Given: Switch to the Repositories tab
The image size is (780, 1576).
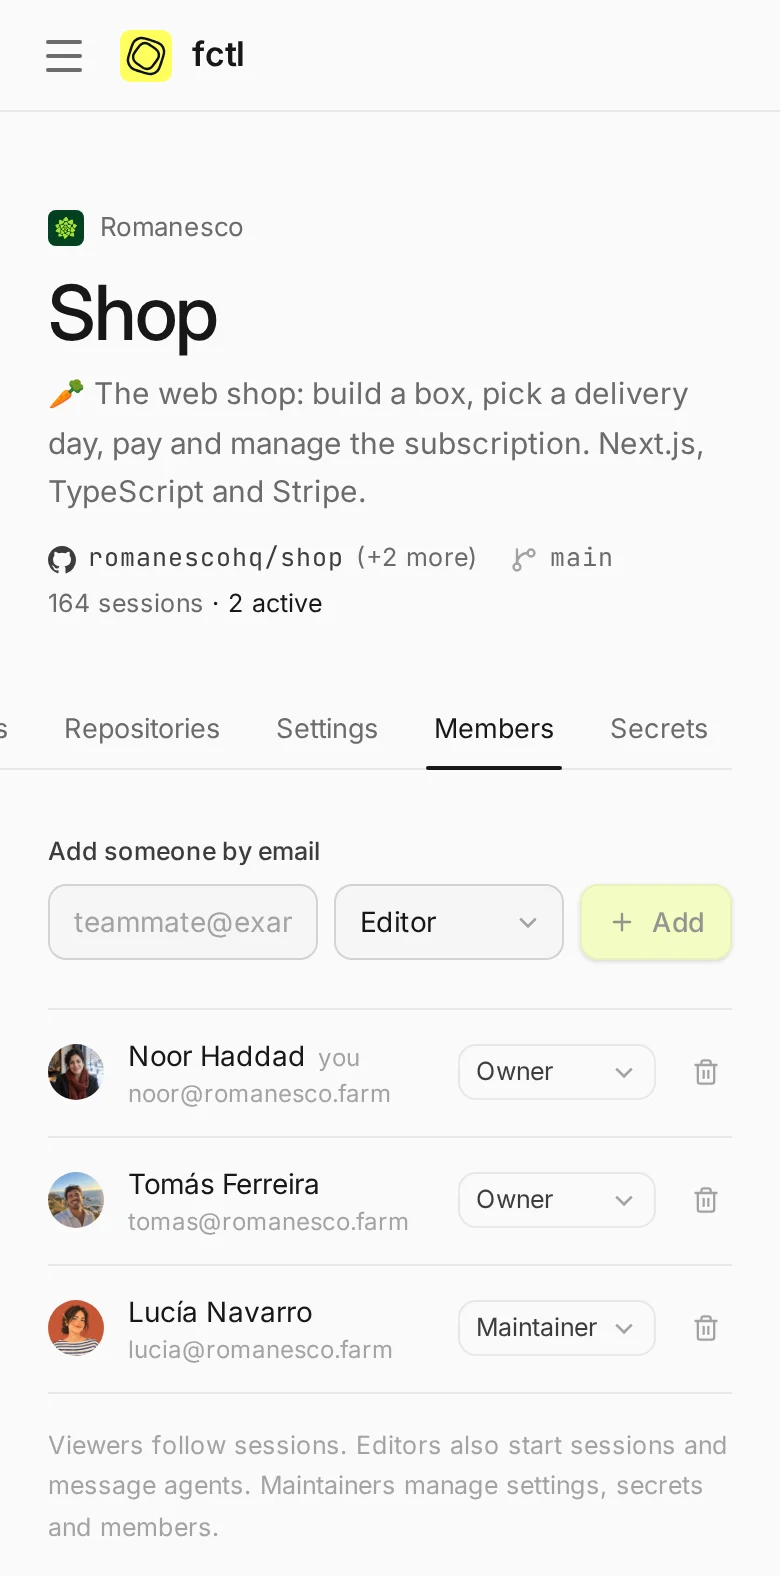Looking at the screenshot, I should coord(142,729).
